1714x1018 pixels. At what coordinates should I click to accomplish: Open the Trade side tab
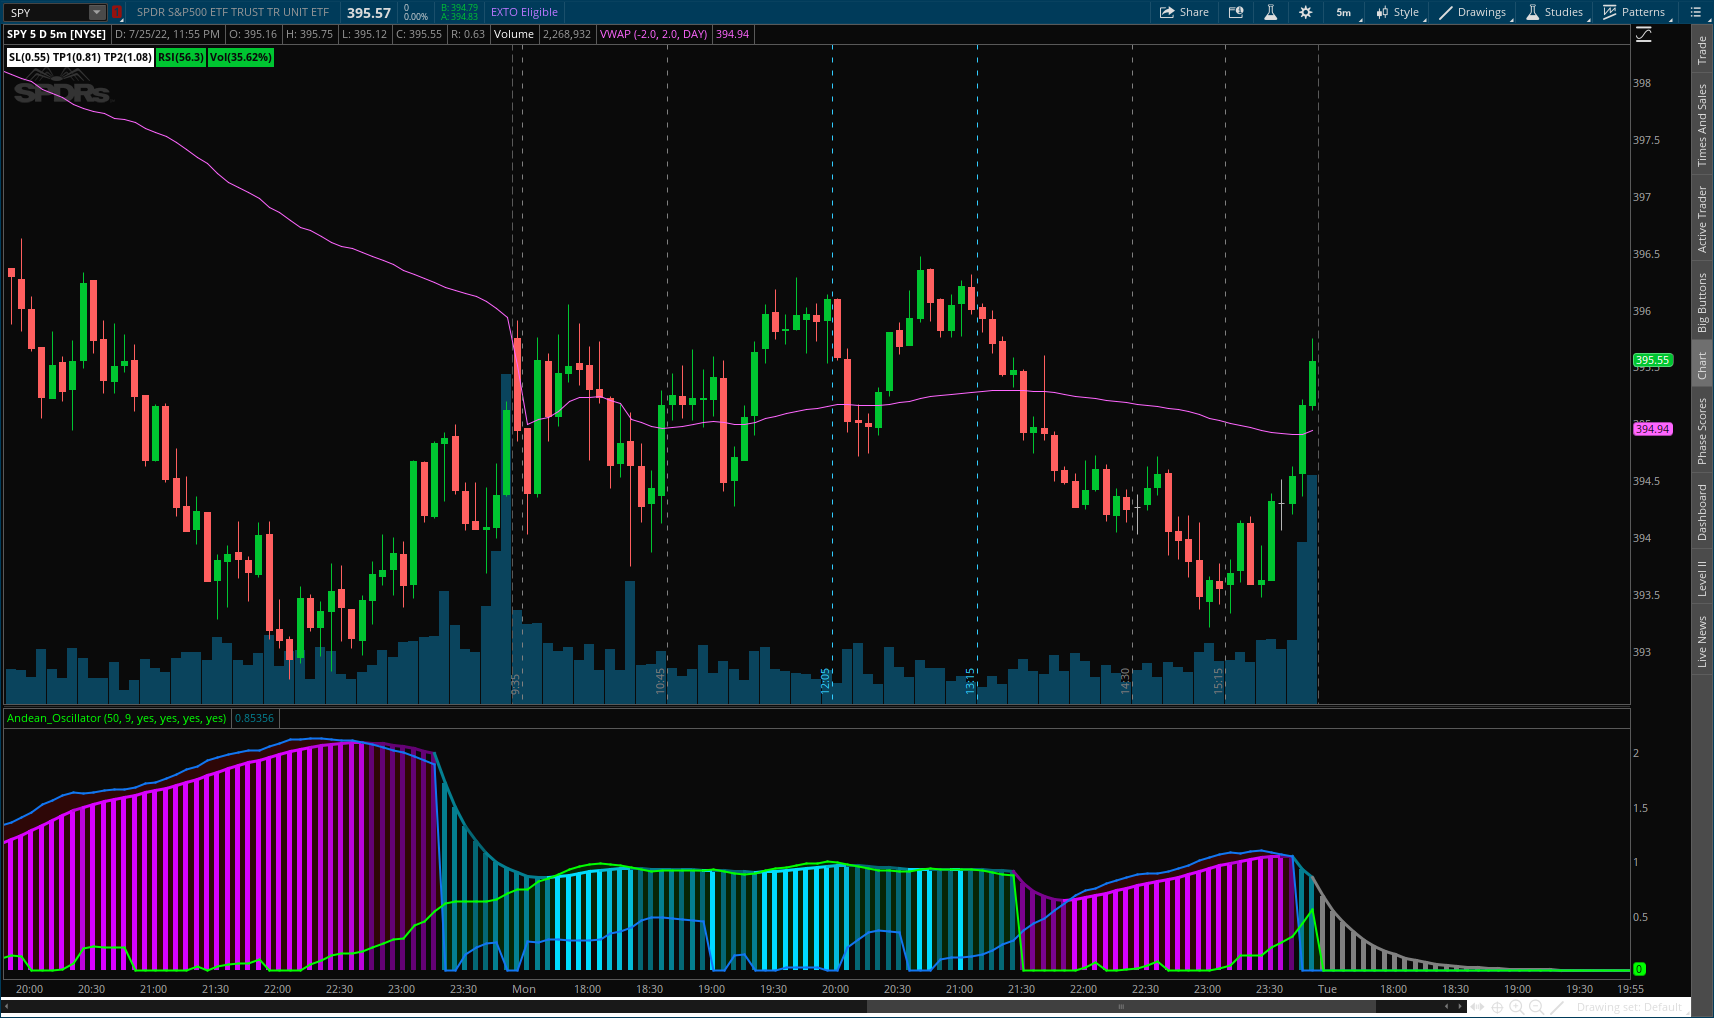tap(1702, 50)
